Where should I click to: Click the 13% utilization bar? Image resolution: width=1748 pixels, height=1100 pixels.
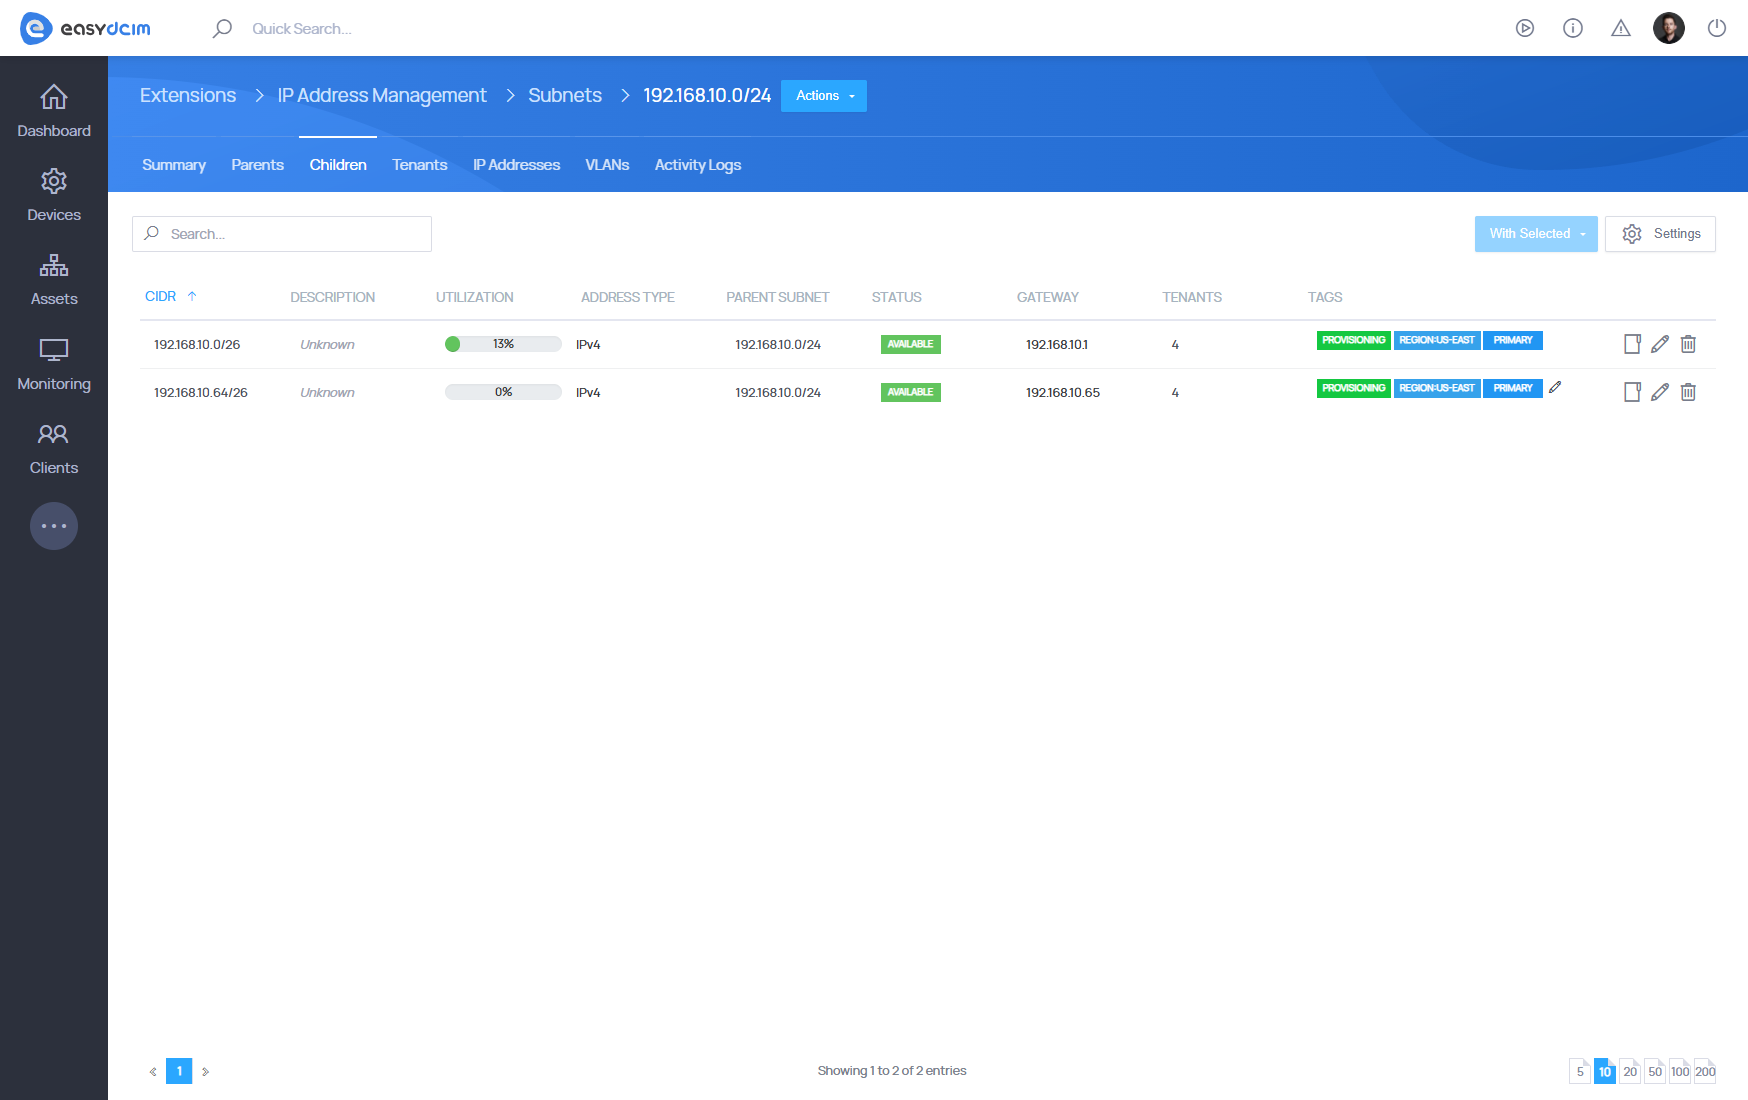point(503,344)
